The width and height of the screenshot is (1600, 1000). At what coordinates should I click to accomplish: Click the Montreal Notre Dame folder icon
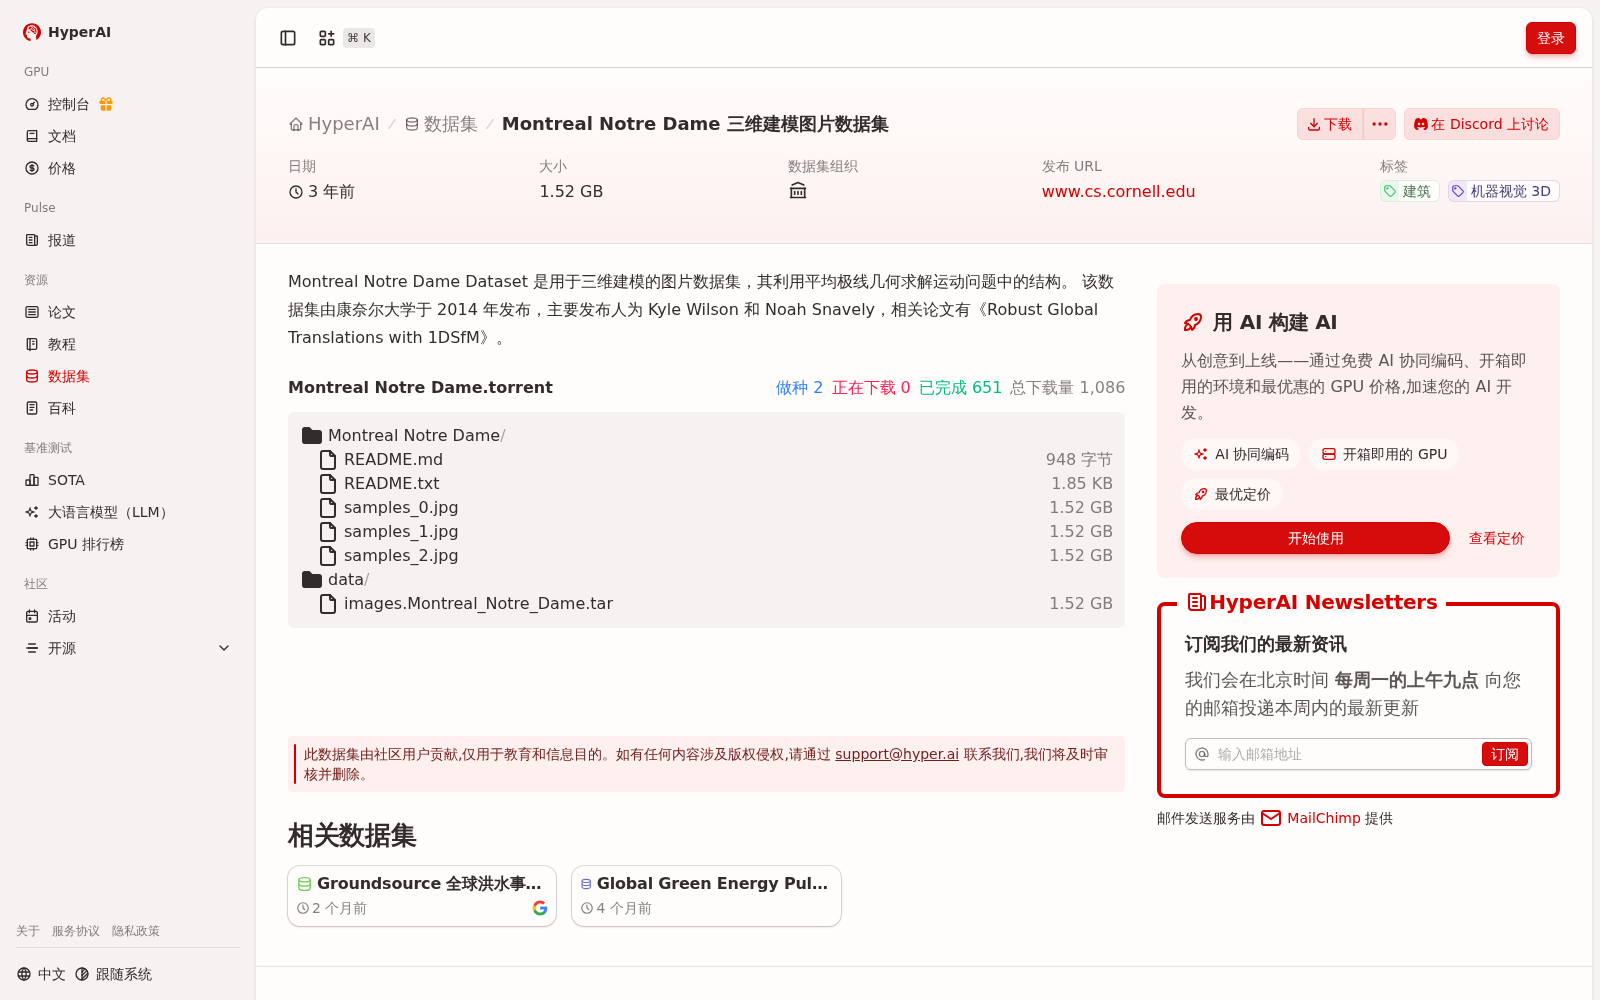[x=312, y=436]
